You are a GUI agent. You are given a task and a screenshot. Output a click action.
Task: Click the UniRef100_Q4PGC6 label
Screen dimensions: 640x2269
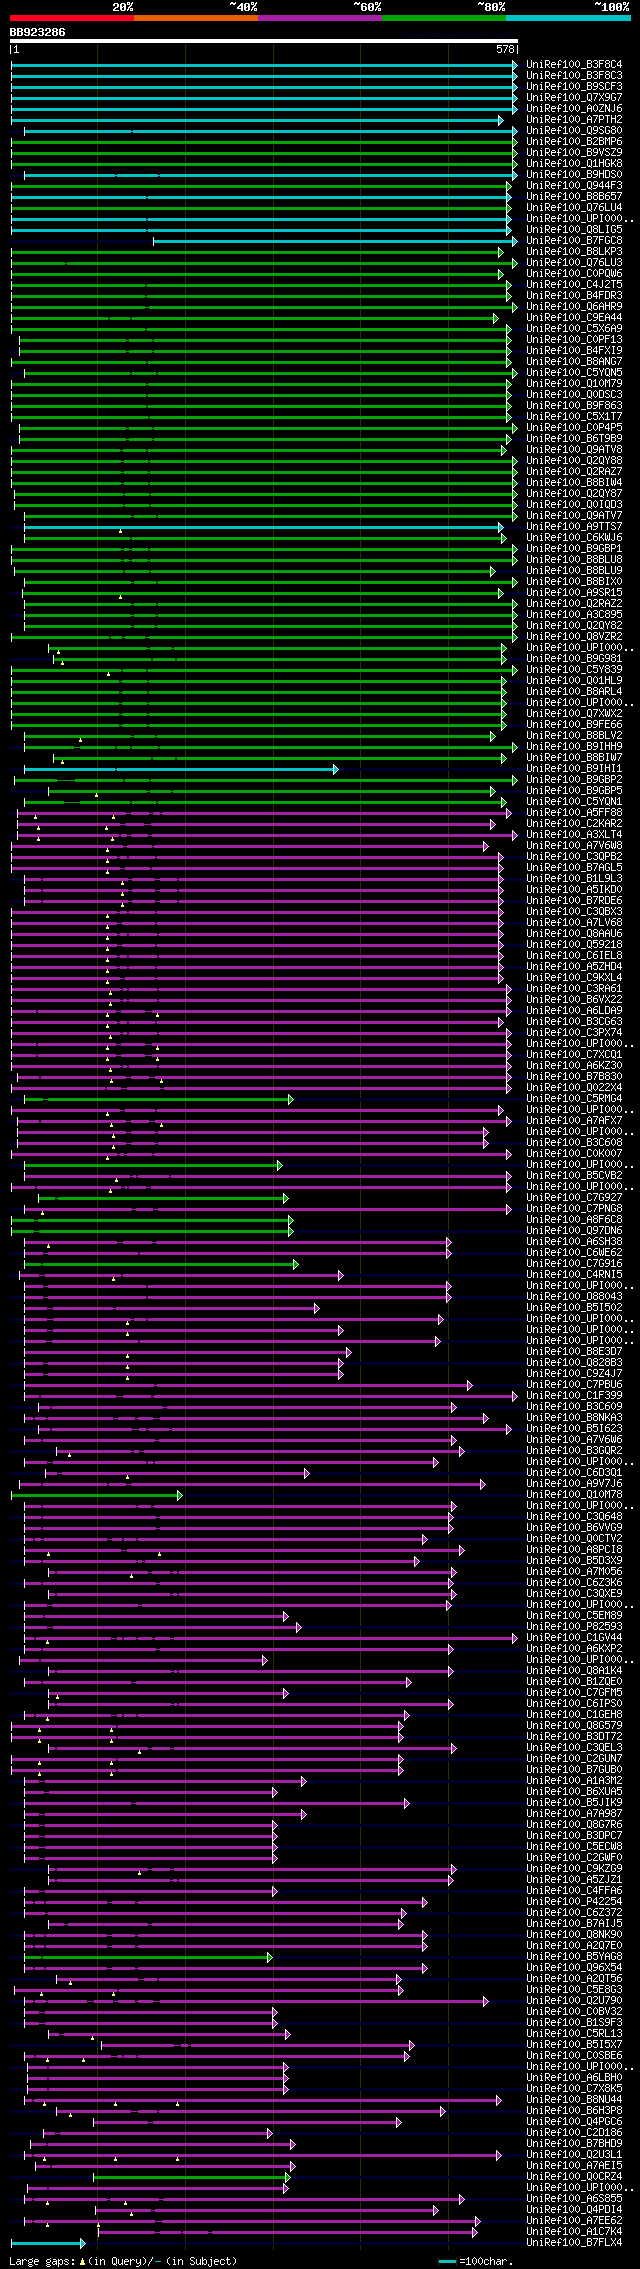coord(574,2121)
